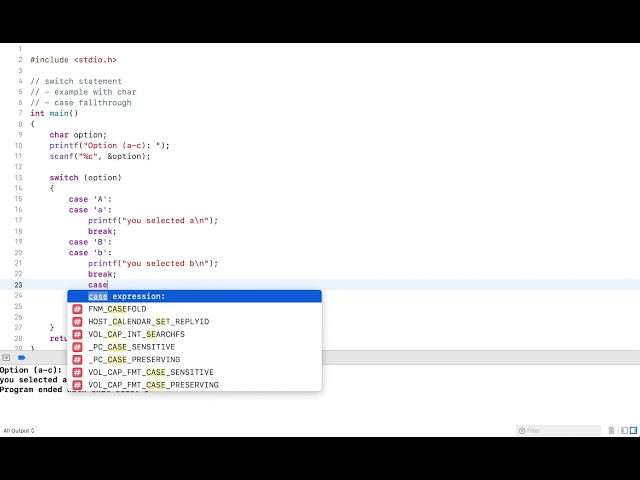Select VOL_CAP_INT_SEARCHFS suggestion
Viewport: 640px width, 480px height.
[194, 334]
